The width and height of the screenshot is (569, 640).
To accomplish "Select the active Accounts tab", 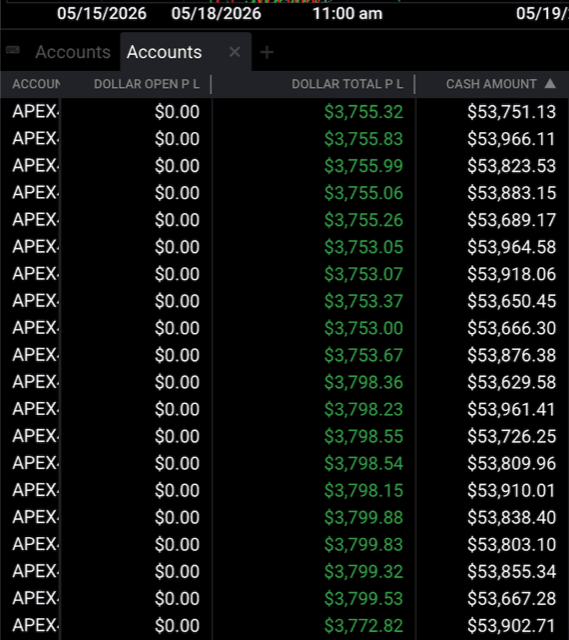I will coord(164,52).
